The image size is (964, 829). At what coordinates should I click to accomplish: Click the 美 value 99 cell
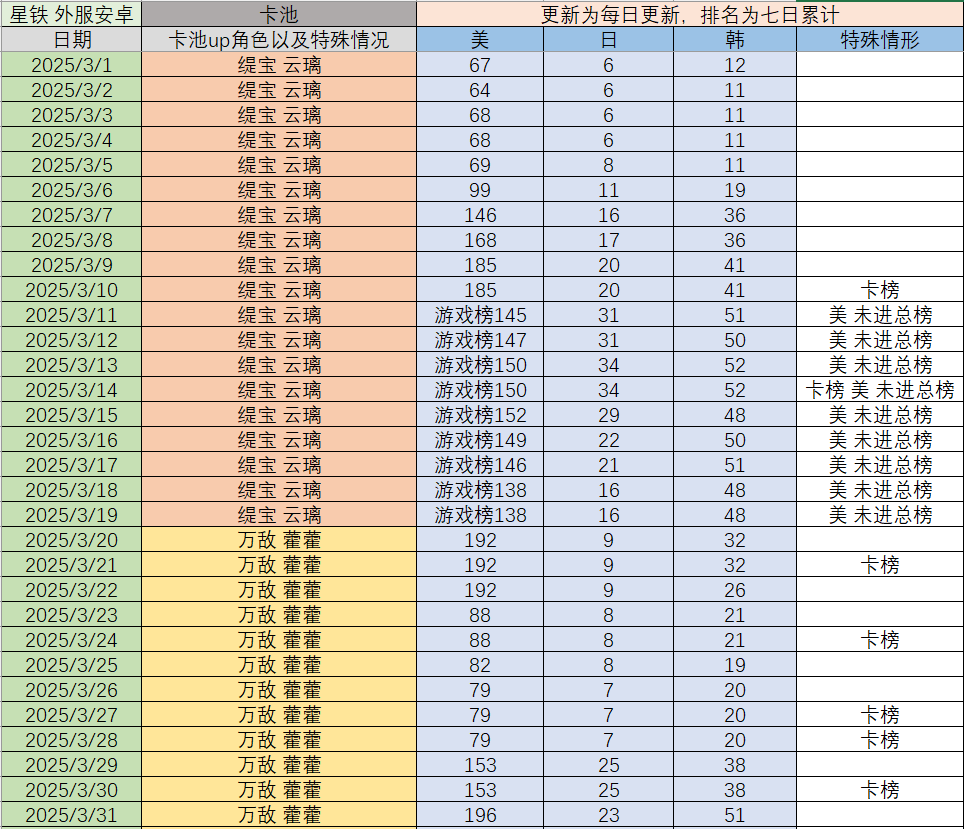[x=480, y=190]
